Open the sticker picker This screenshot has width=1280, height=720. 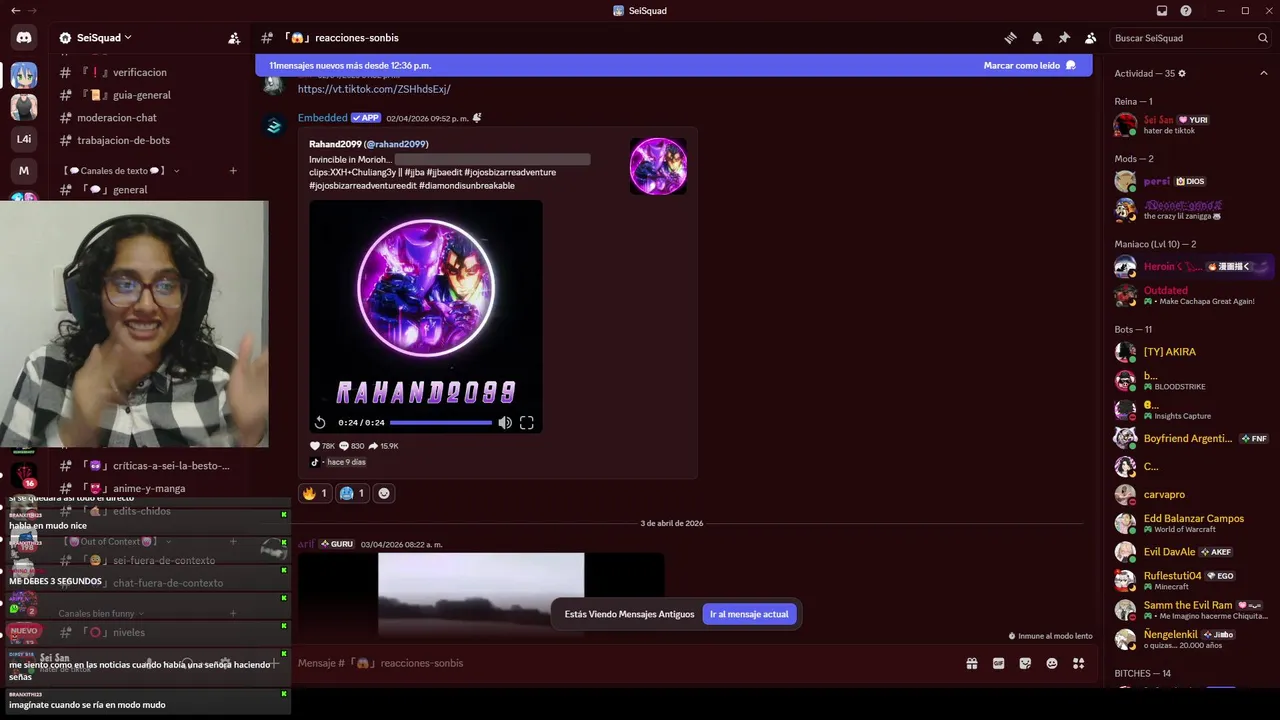click(x=1025, y=663)
